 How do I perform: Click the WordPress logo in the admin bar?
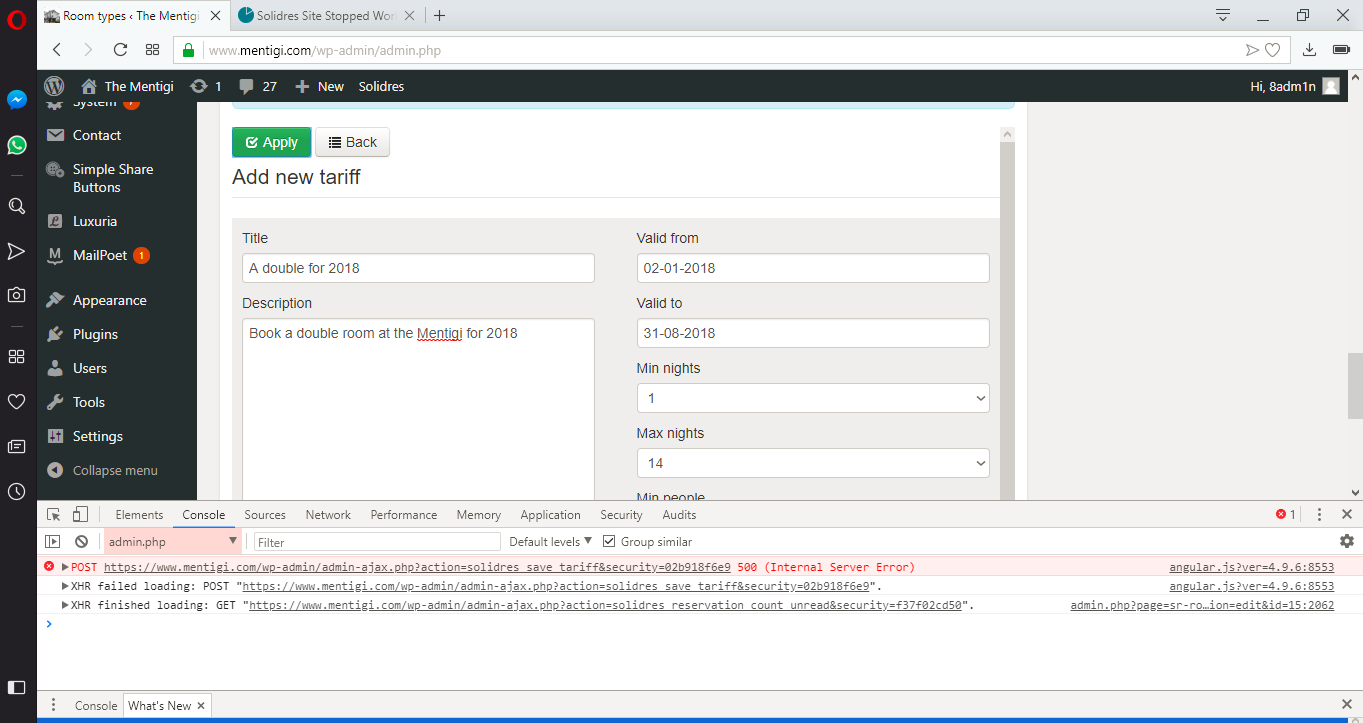[54, 87]
